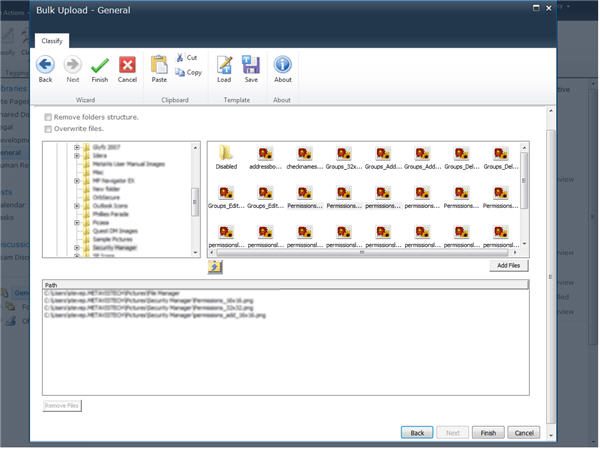
Task: Select the Metalogix User Manual Images folder
Action: point(129,164)
